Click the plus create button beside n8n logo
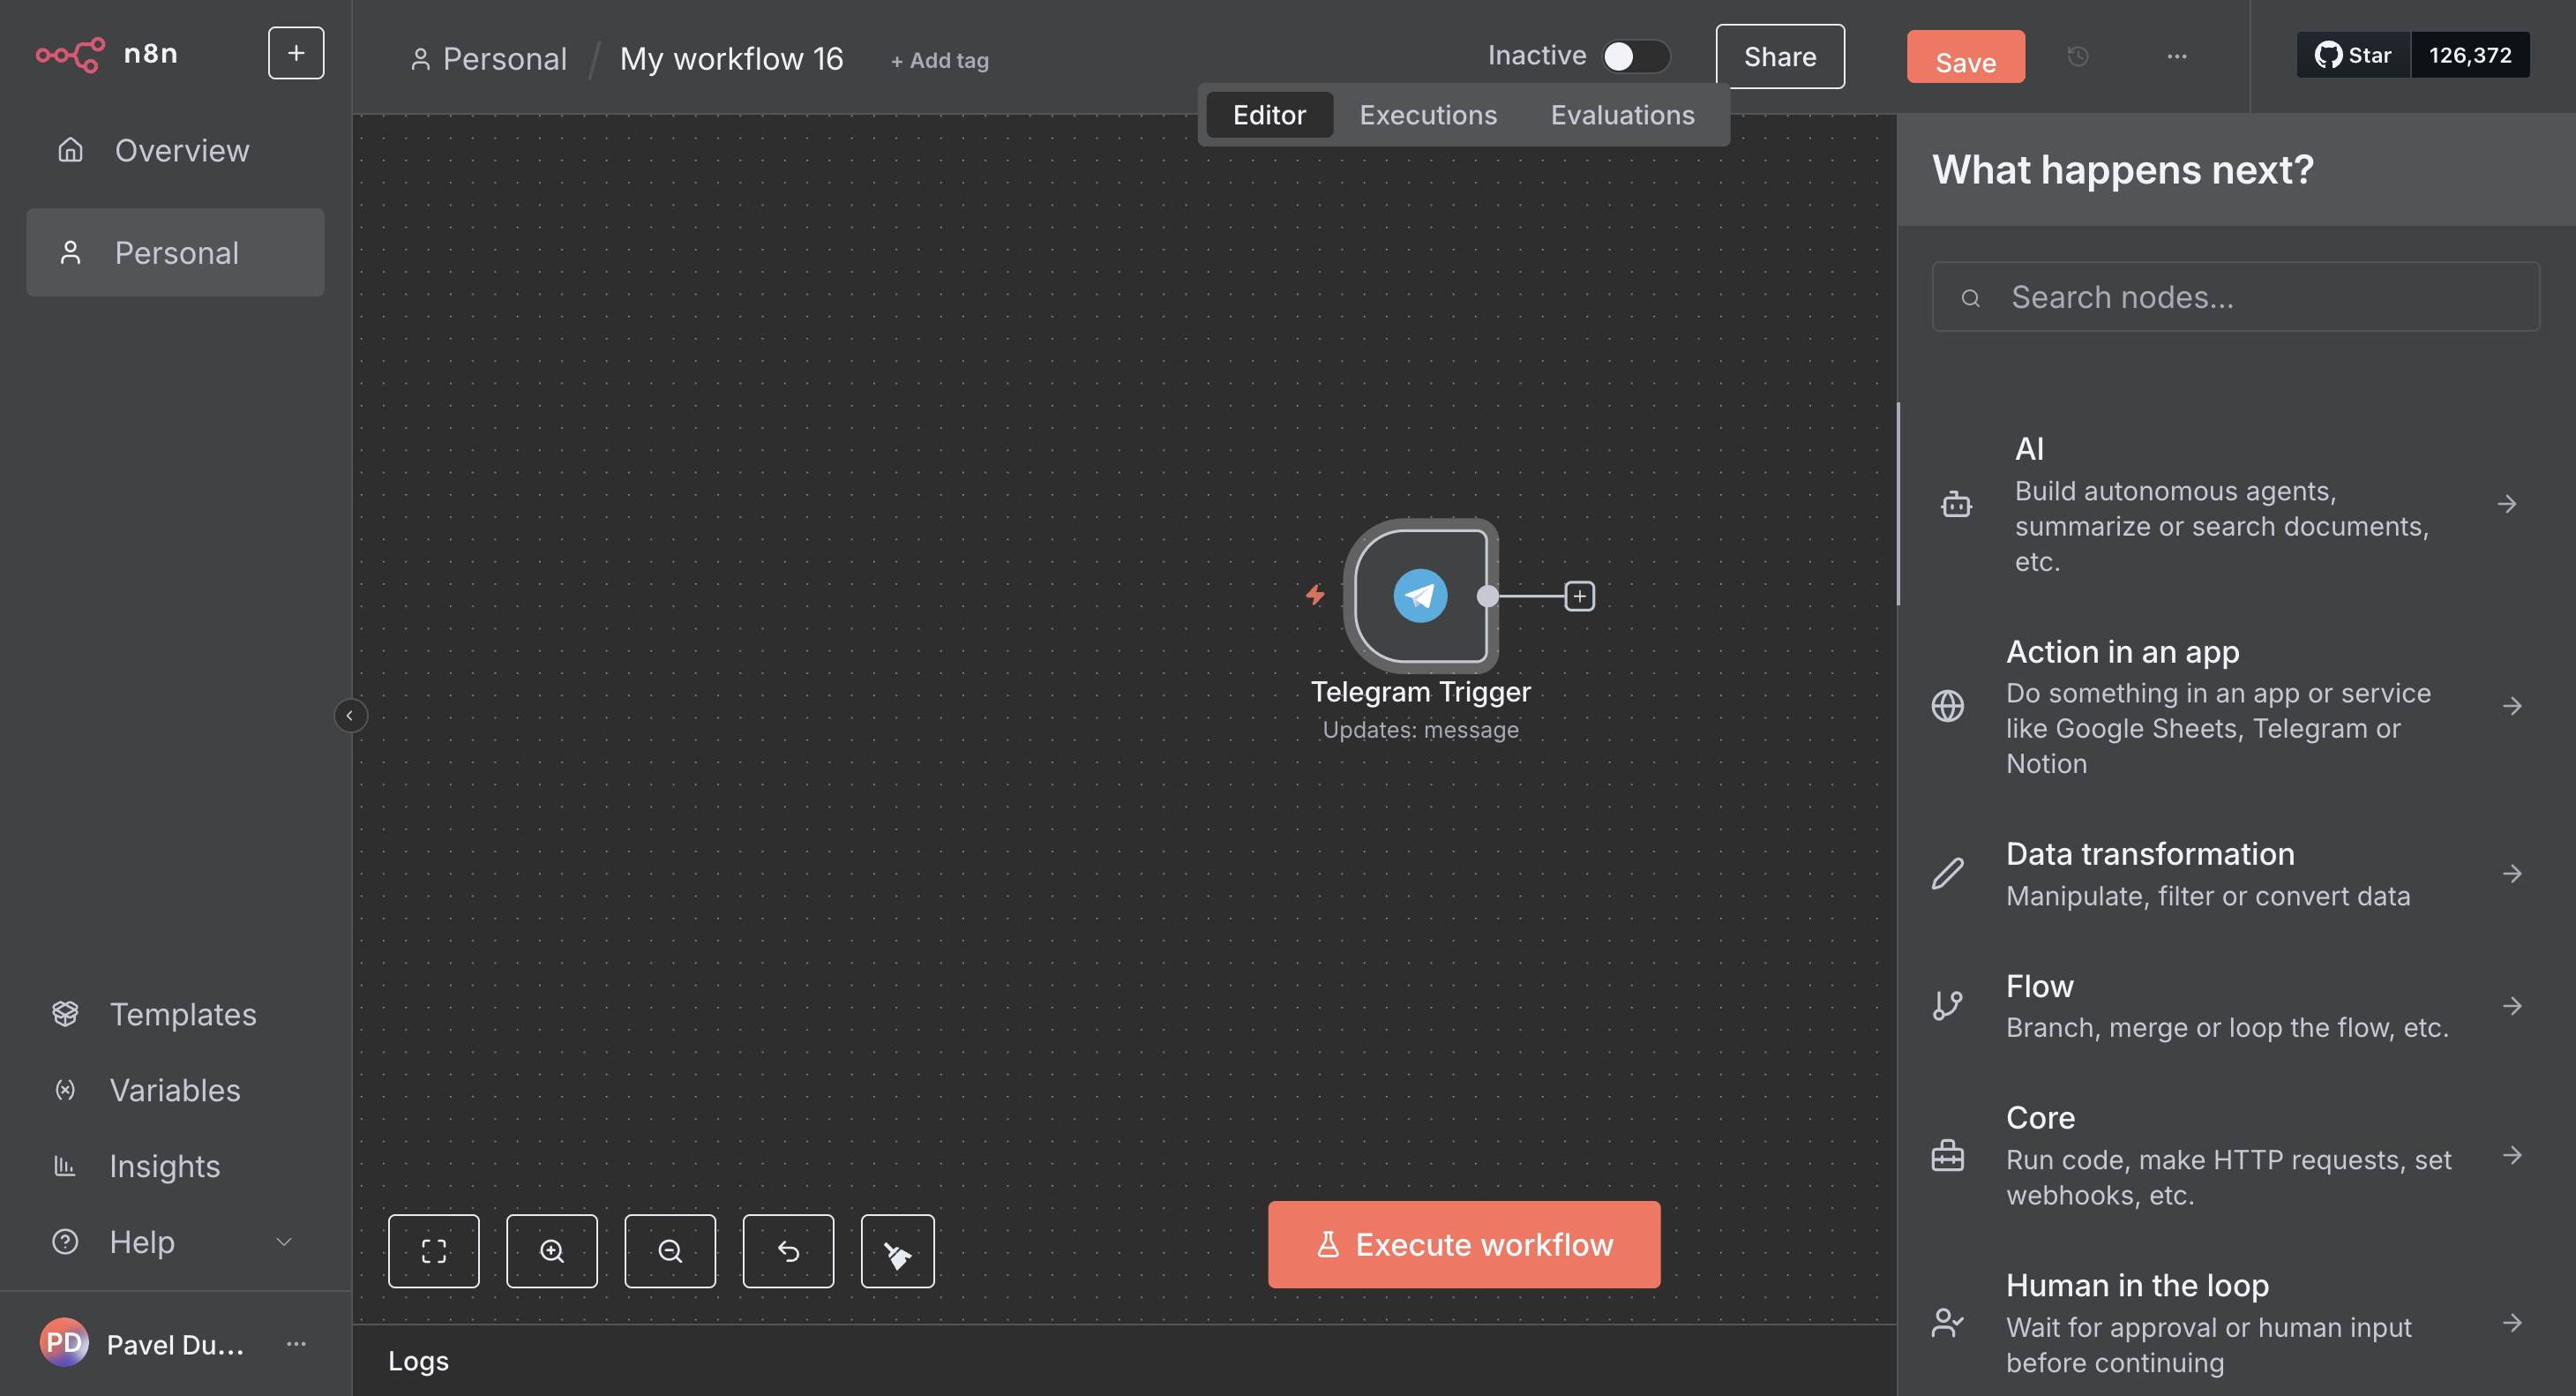The width and height of the screenshot is (2576, 1396). [x=296, y=53]
